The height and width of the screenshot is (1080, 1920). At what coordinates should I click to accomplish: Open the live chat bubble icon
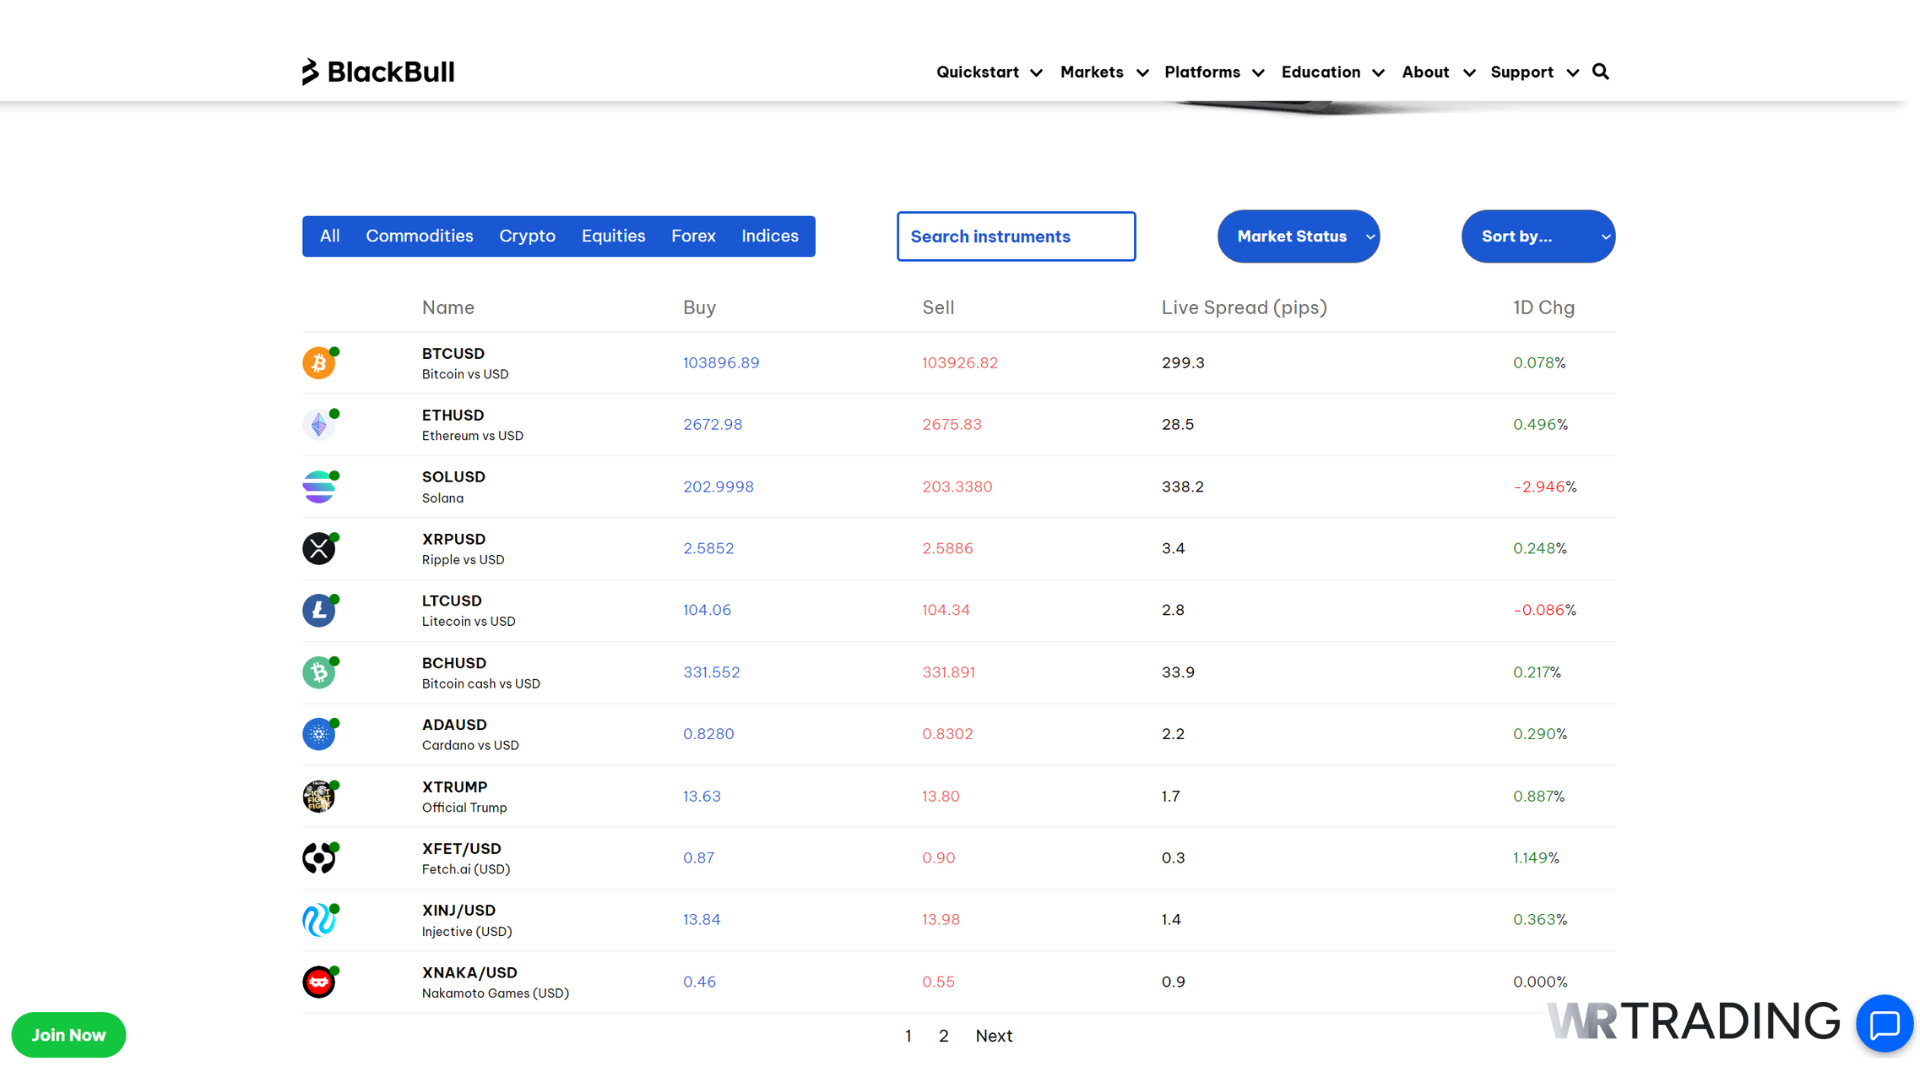[1884, 1024]
